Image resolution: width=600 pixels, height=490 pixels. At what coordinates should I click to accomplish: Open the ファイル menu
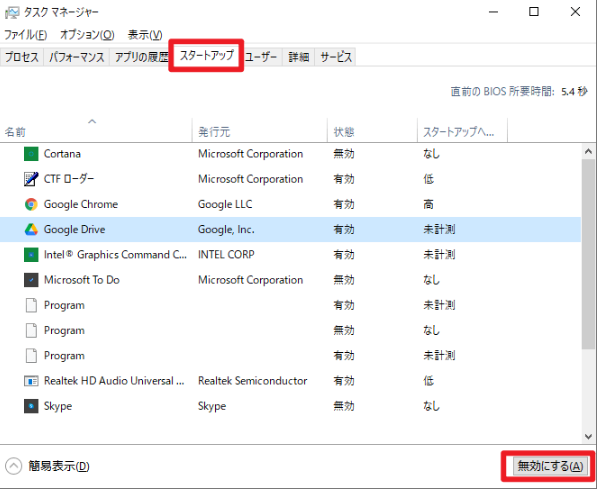click(x=26, y=35)
